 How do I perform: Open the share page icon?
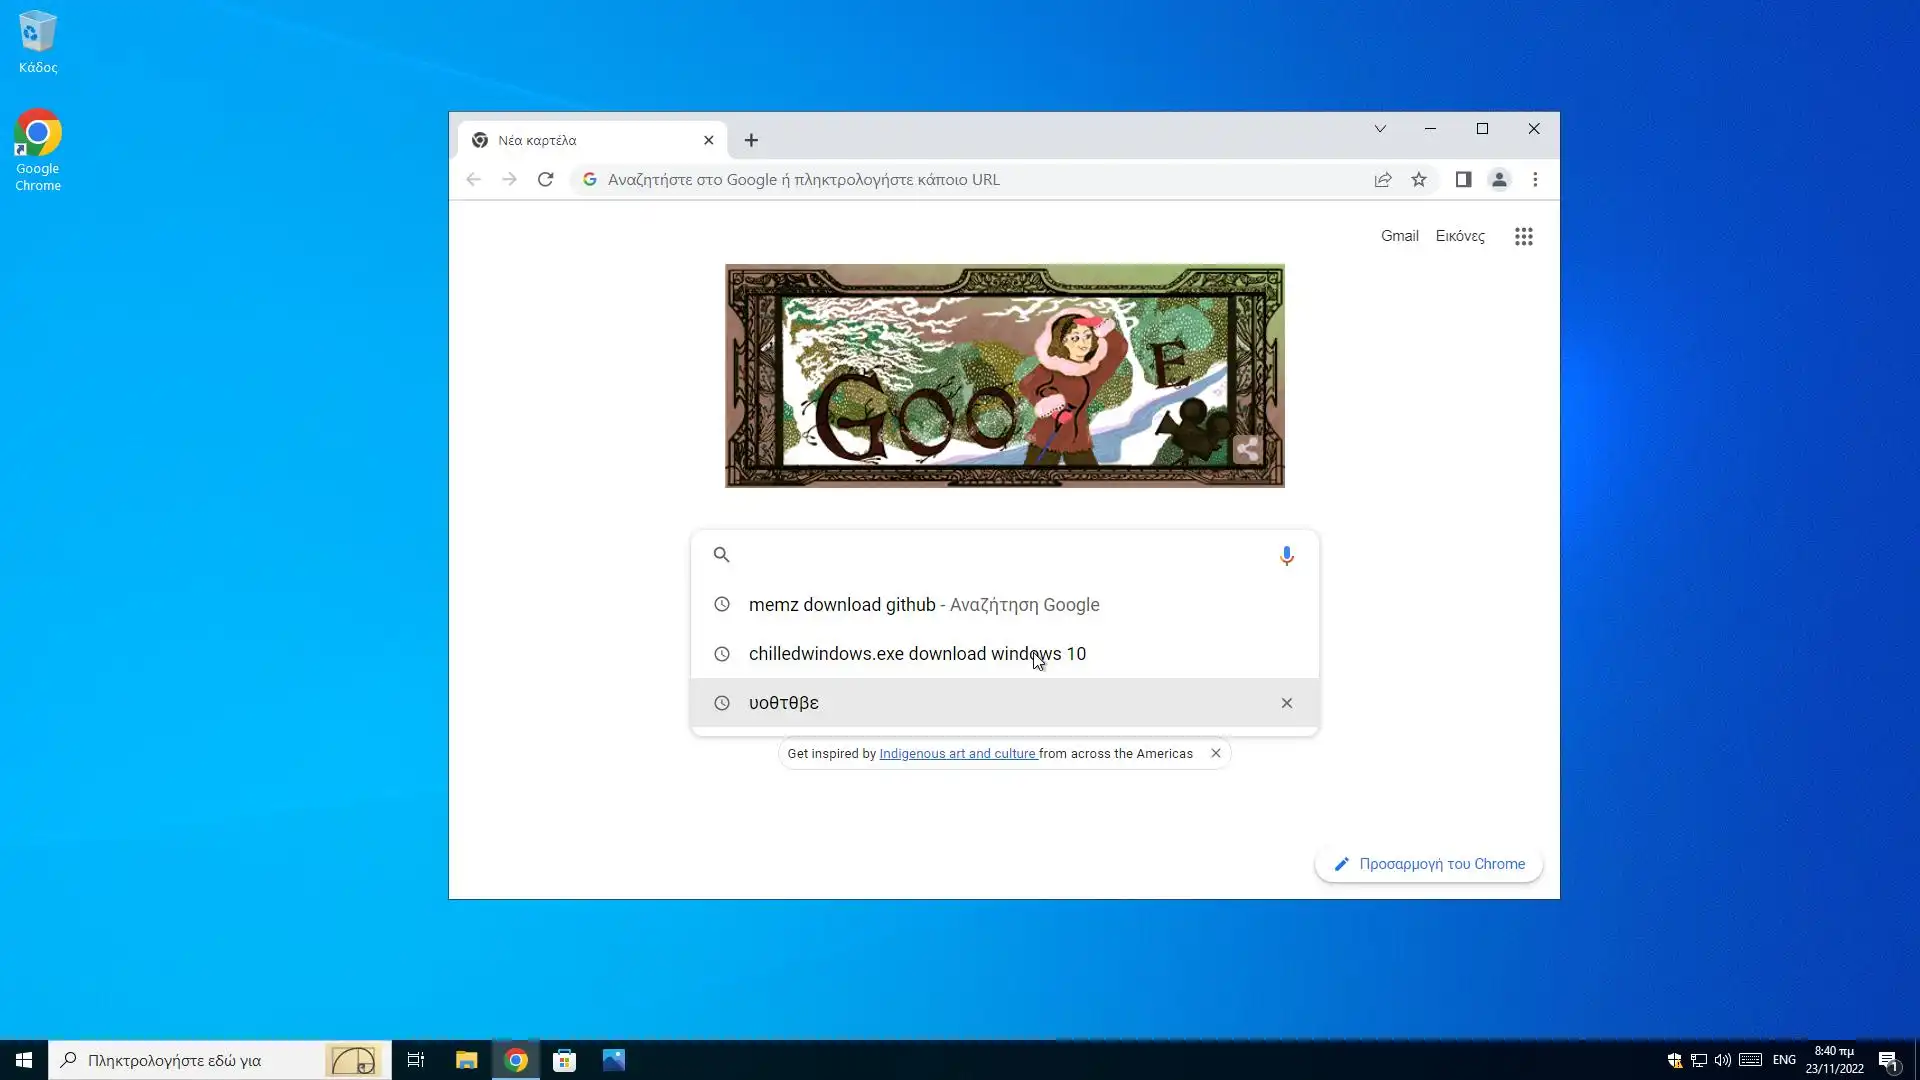coord(1382,180)
